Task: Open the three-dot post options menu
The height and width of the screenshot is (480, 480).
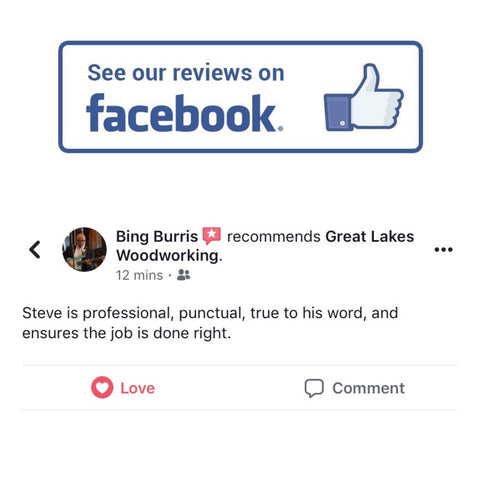Action: [x=443, y=249]
